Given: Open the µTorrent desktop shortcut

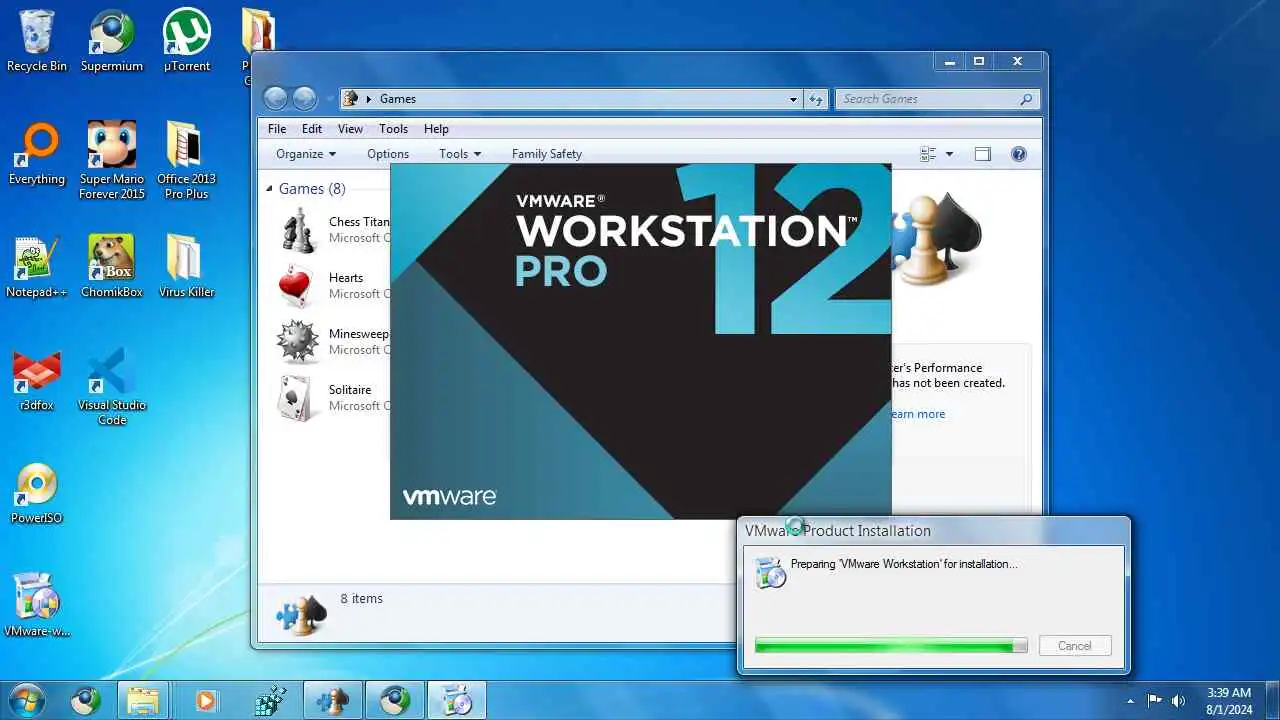Looking at the screenshot, I should point(187,41).
